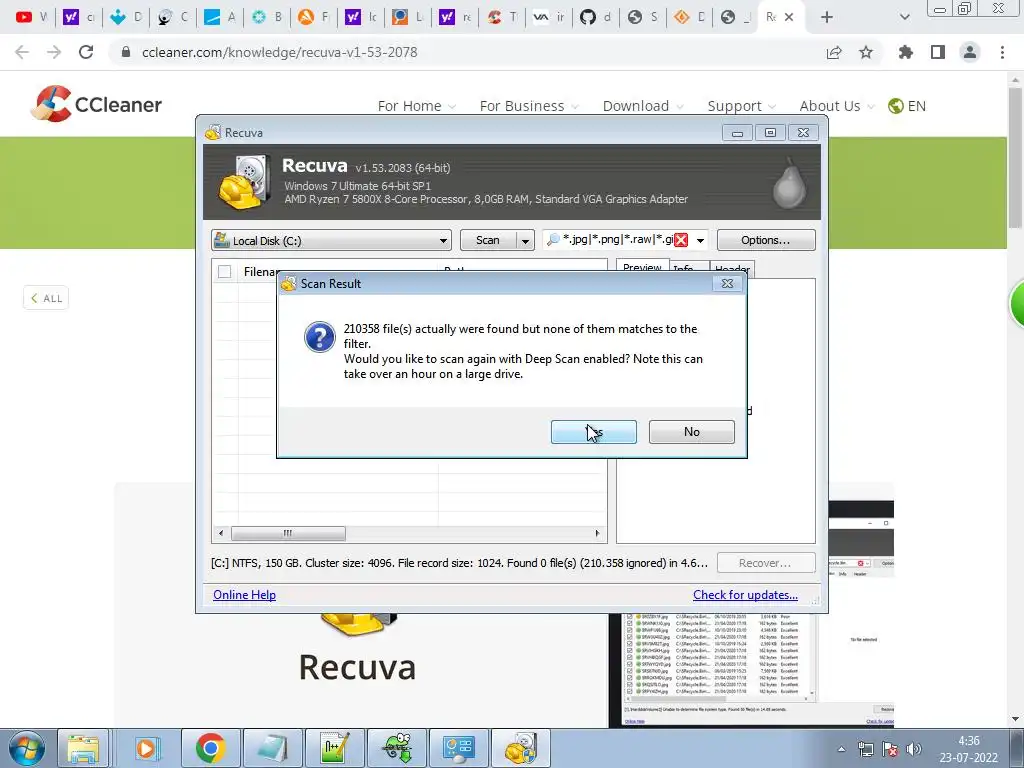The height and width of the screenshot is (768, 1024).
Task: Open the For Business menu
Action: pos(529,106)
